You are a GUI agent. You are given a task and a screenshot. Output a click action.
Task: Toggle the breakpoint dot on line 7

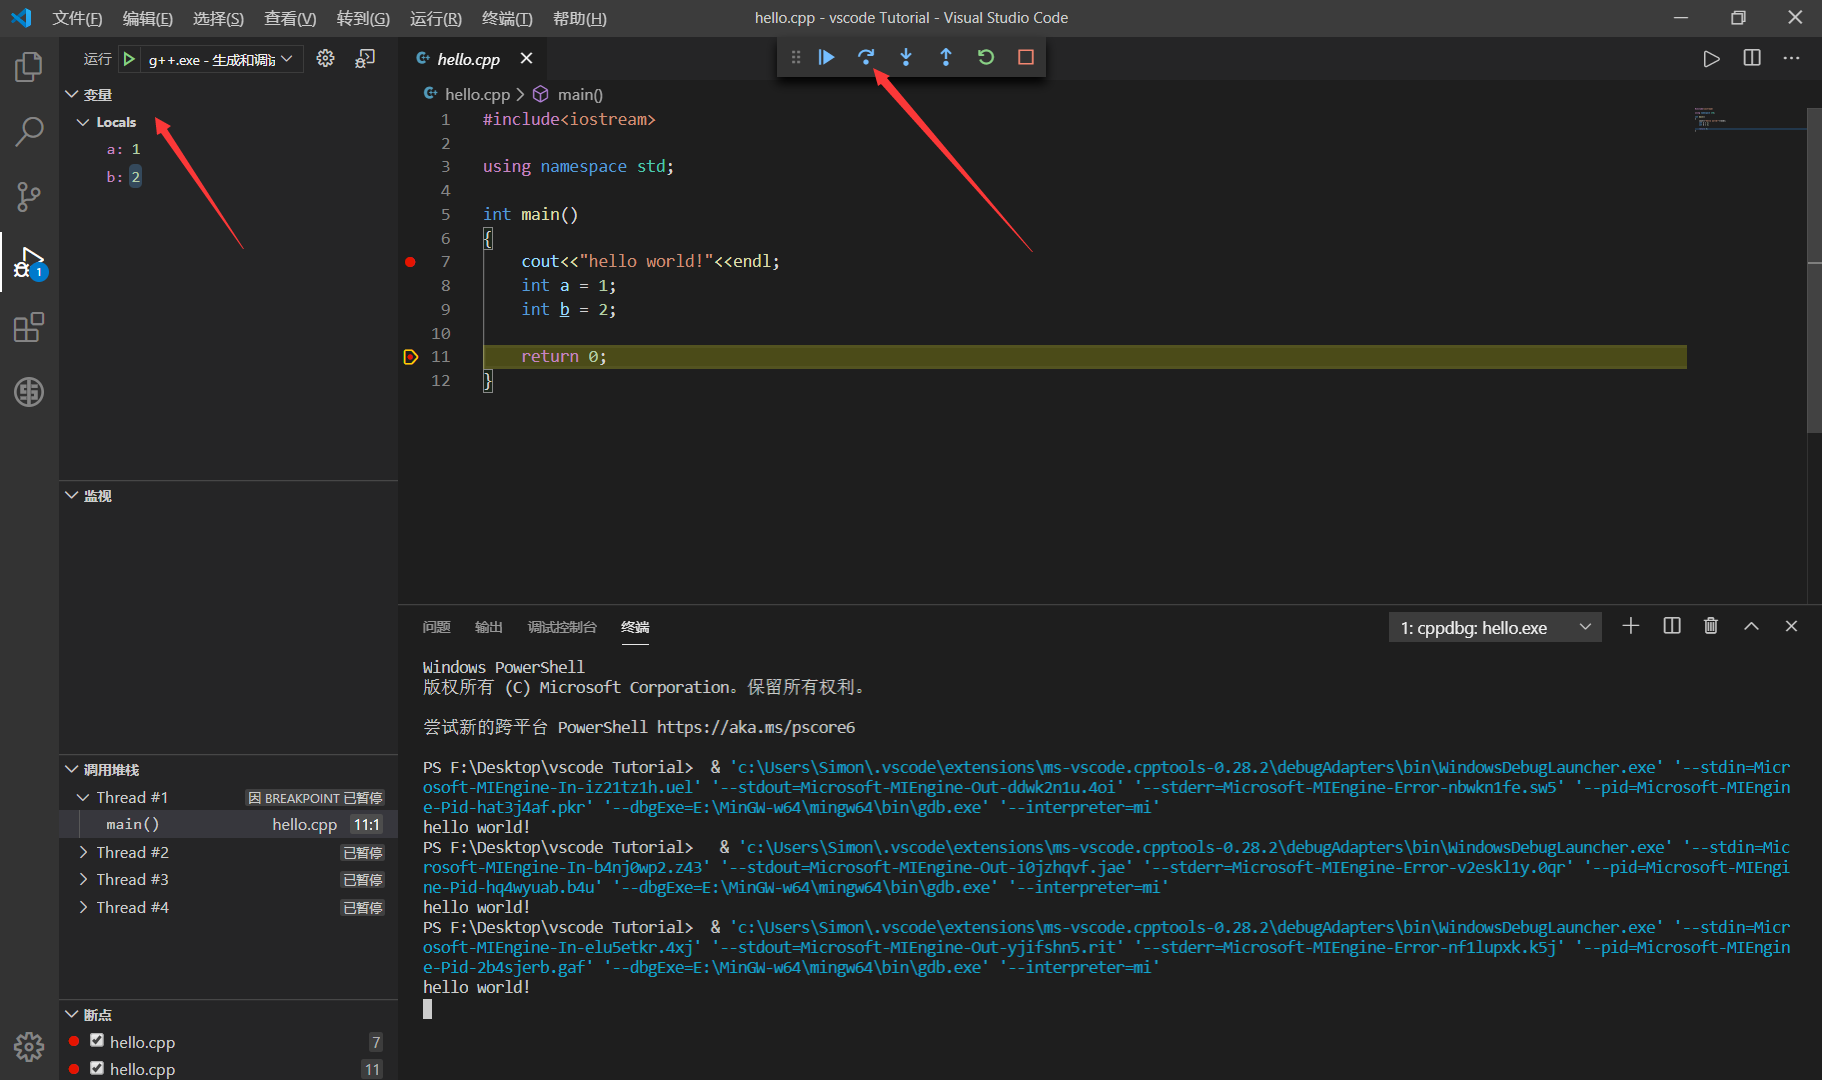pyautogui.click(x=410, y=262)
